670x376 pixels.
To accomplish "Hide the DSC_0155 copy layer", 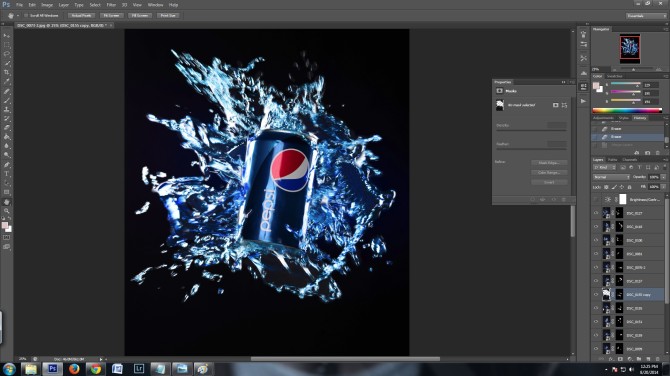I will click(596, 294).
